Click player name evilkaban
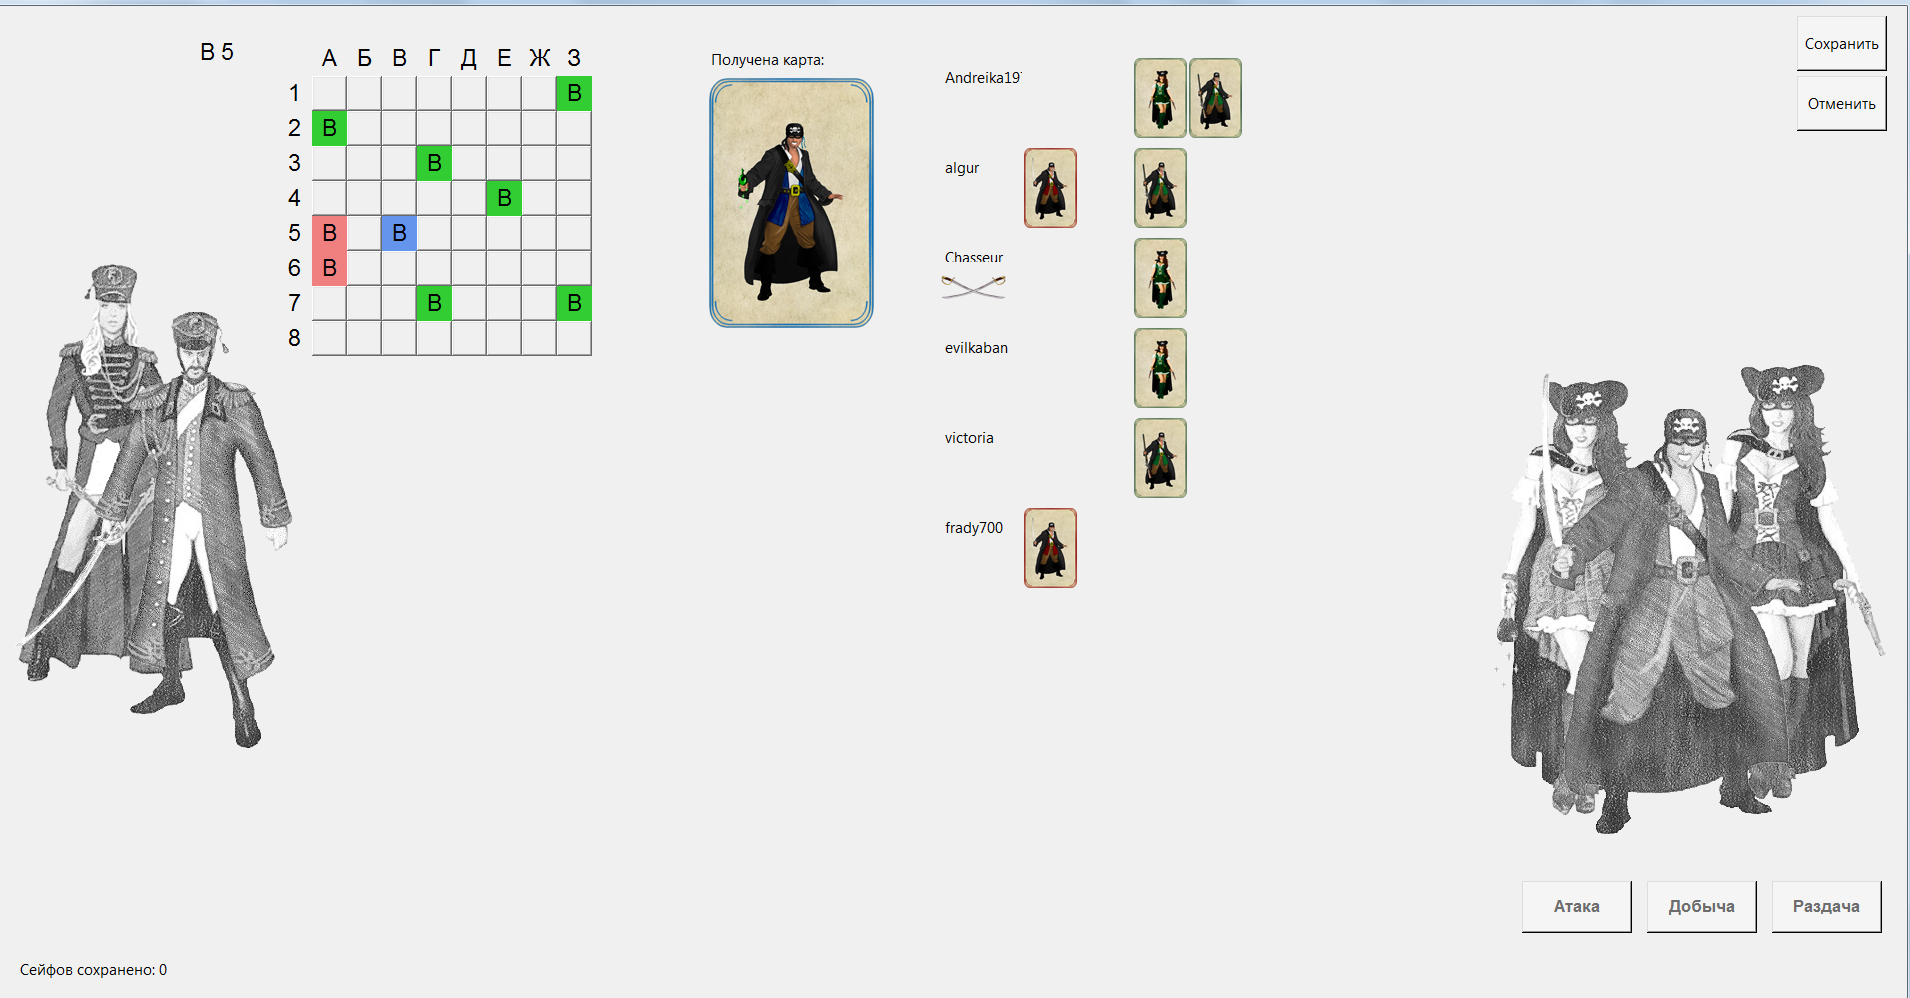Image resolution: width=1910 pixels, height=998 pixels. click(x=976, y=348)
